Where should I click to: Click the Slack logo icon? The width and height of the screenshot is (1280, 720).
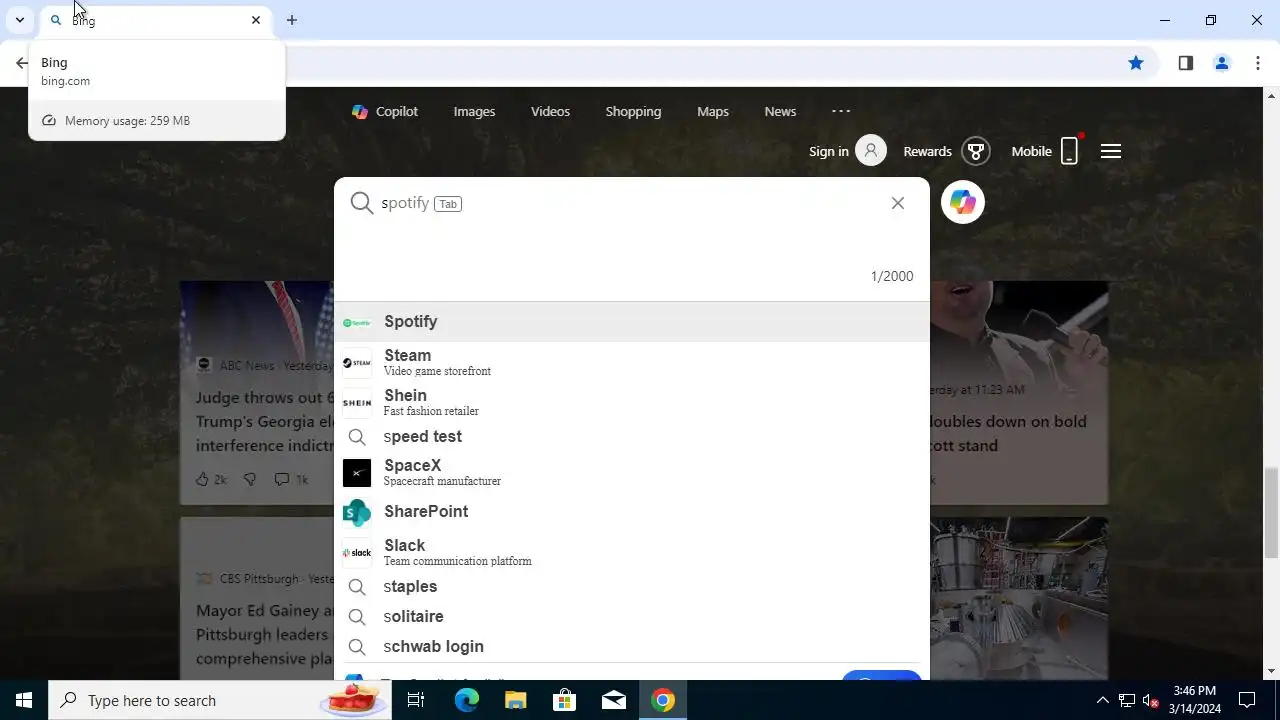(357, 553)
